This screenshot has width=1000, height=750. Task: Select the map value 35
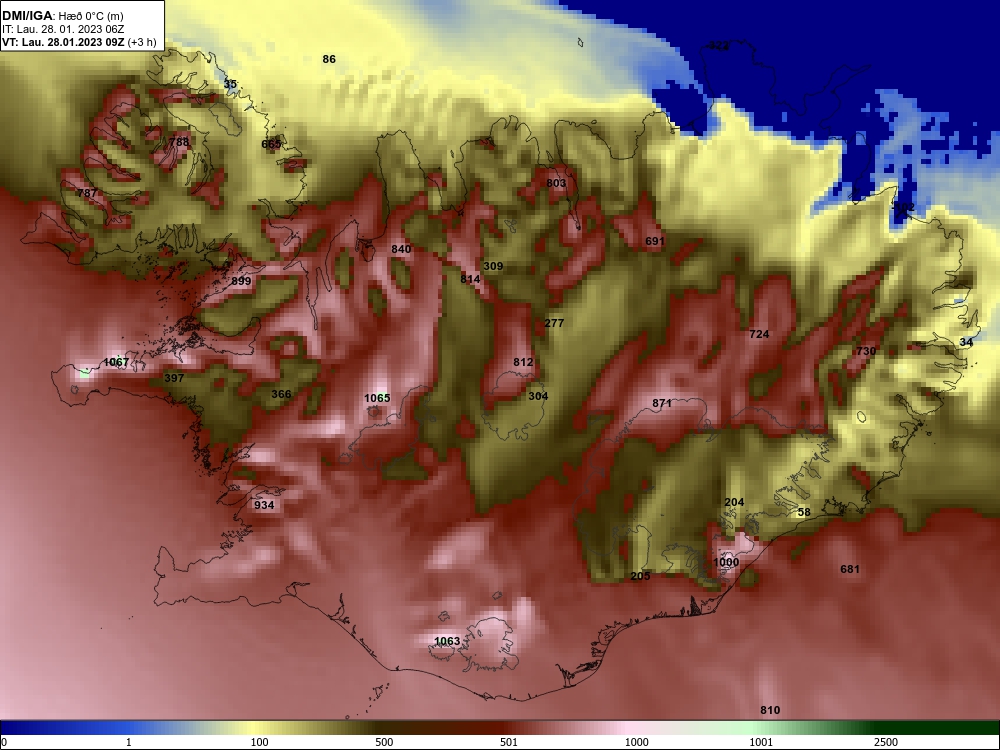tap(230, 84)
